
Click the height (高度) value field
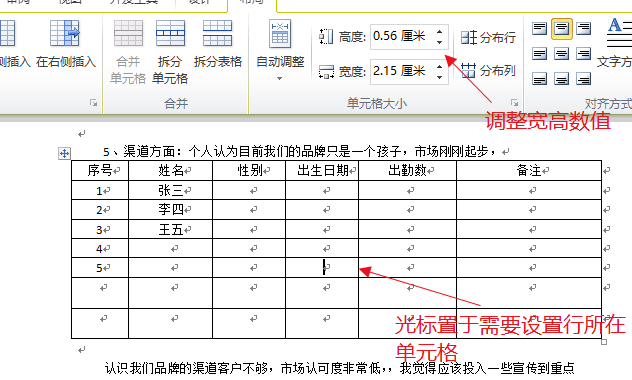tap(403, 36)
